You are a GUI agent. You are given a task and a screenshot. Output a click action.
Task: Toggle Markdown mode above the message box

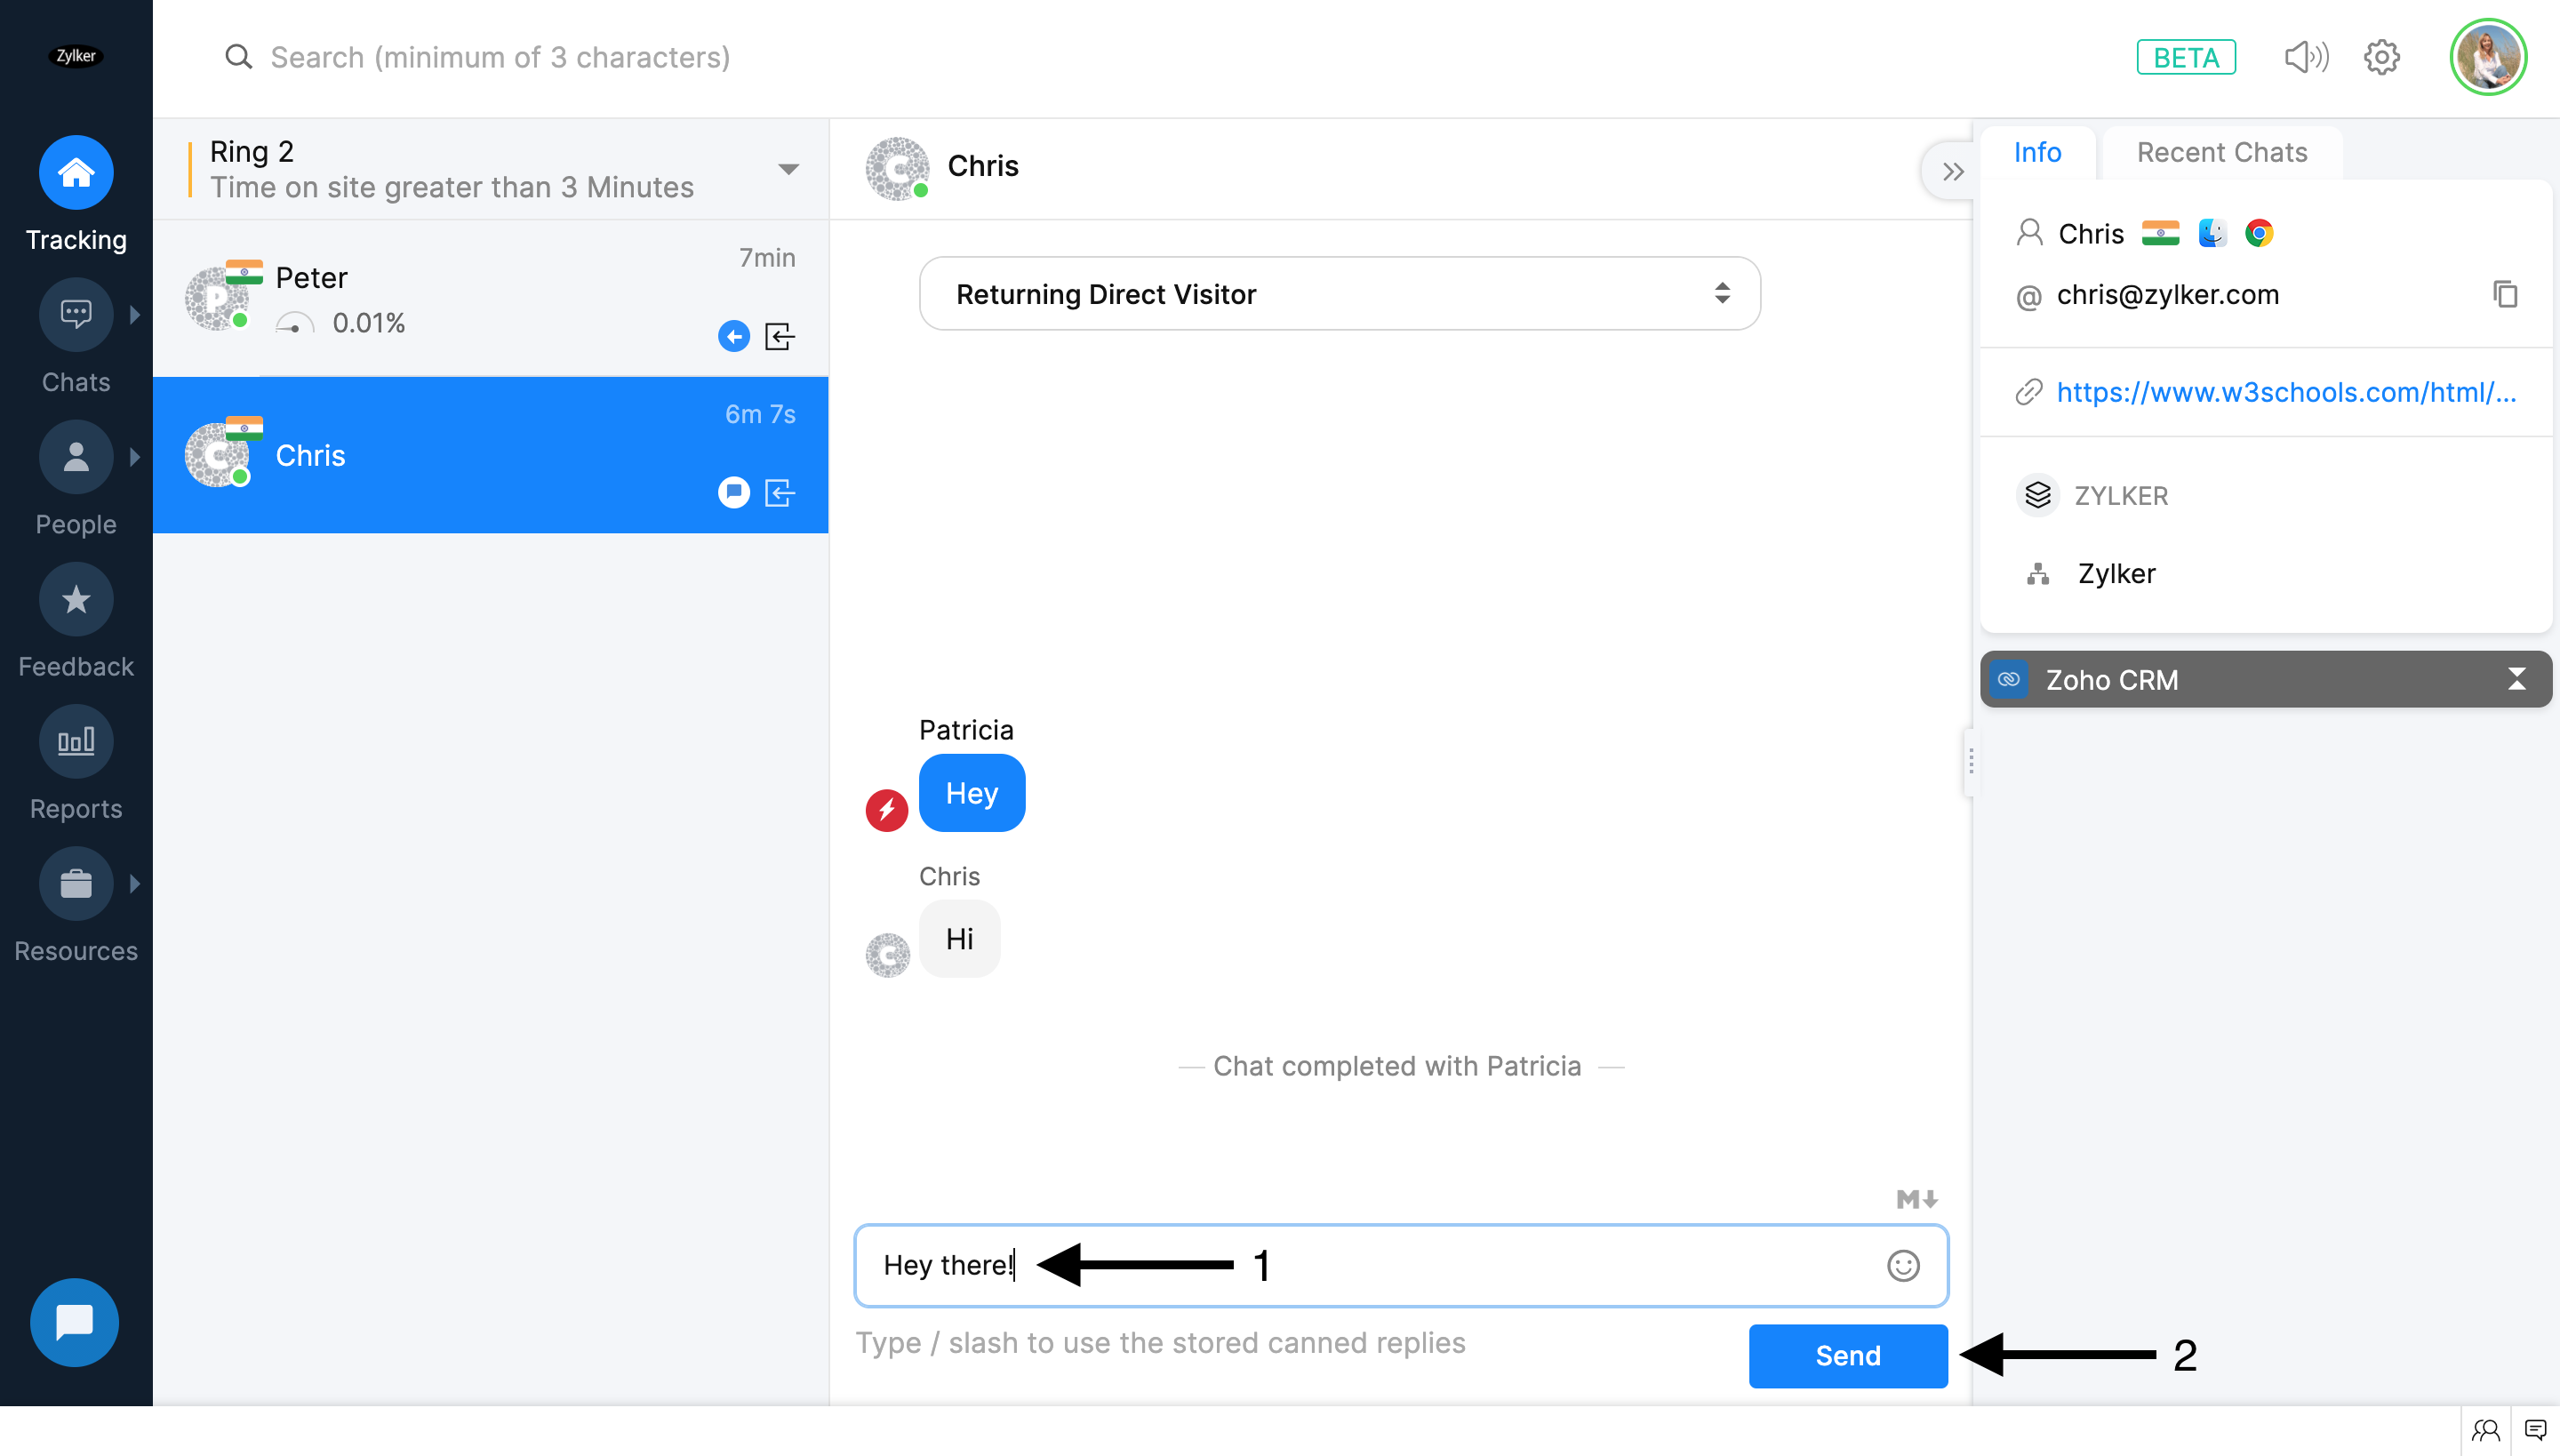click(1916, 1198)
